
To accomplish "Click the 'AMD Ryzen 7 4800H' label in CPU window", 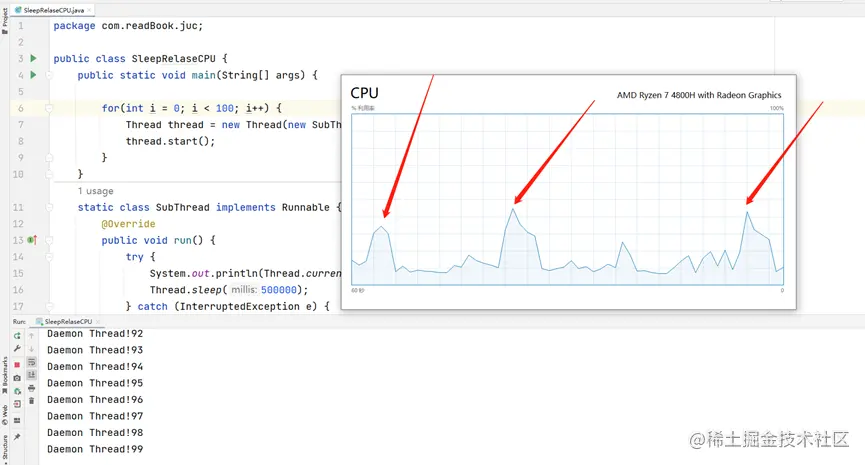I will [699, 95].
